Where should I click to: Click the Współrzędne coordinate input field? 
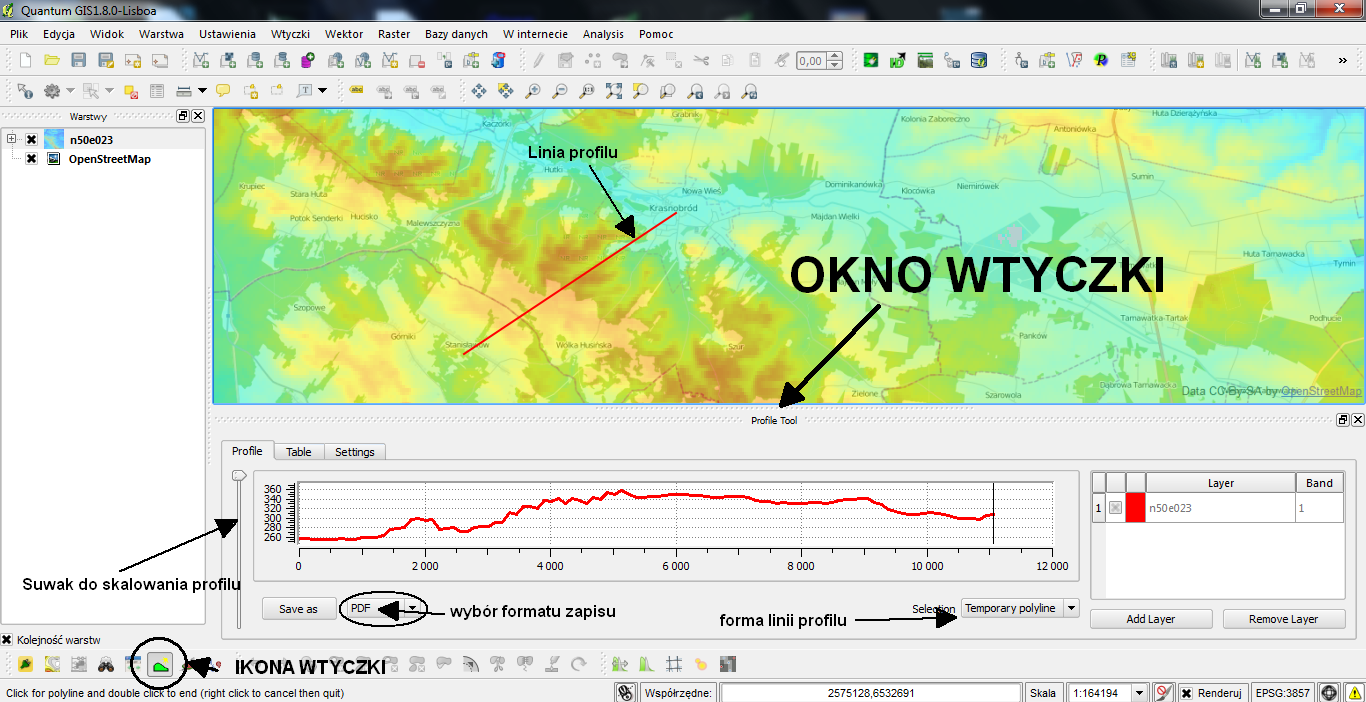point(871,692)
